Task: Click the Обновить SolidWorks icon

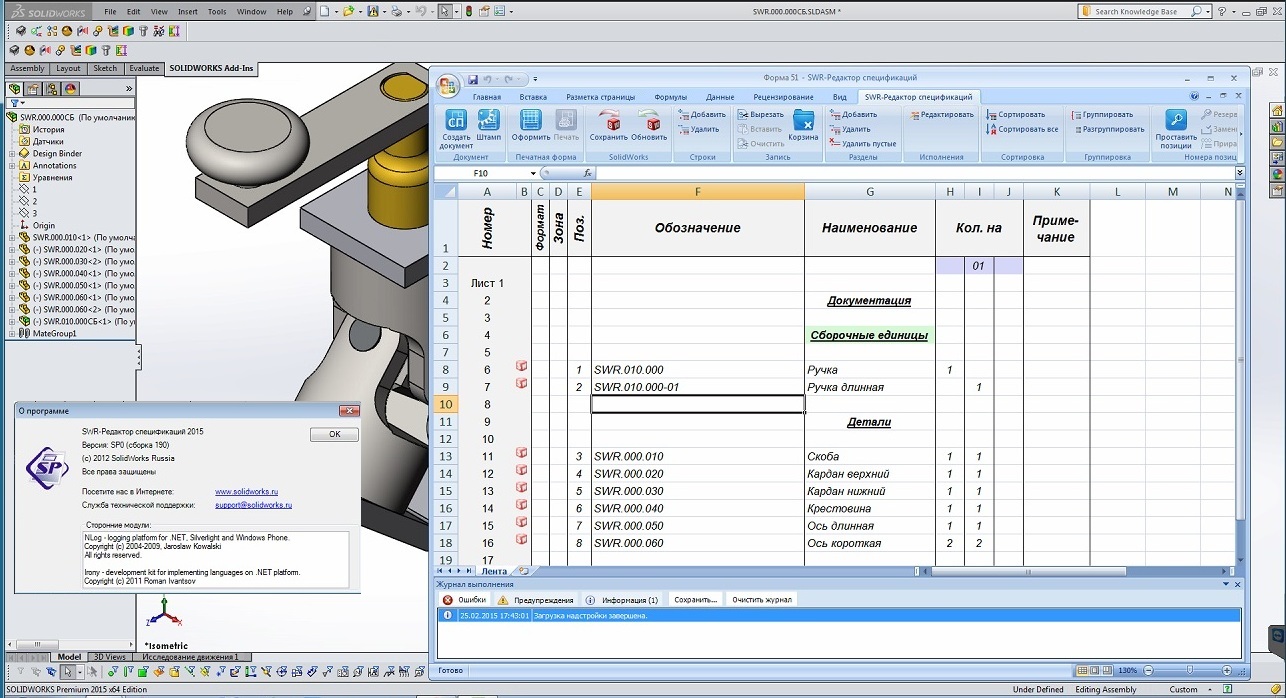Action: pos(650,125)
